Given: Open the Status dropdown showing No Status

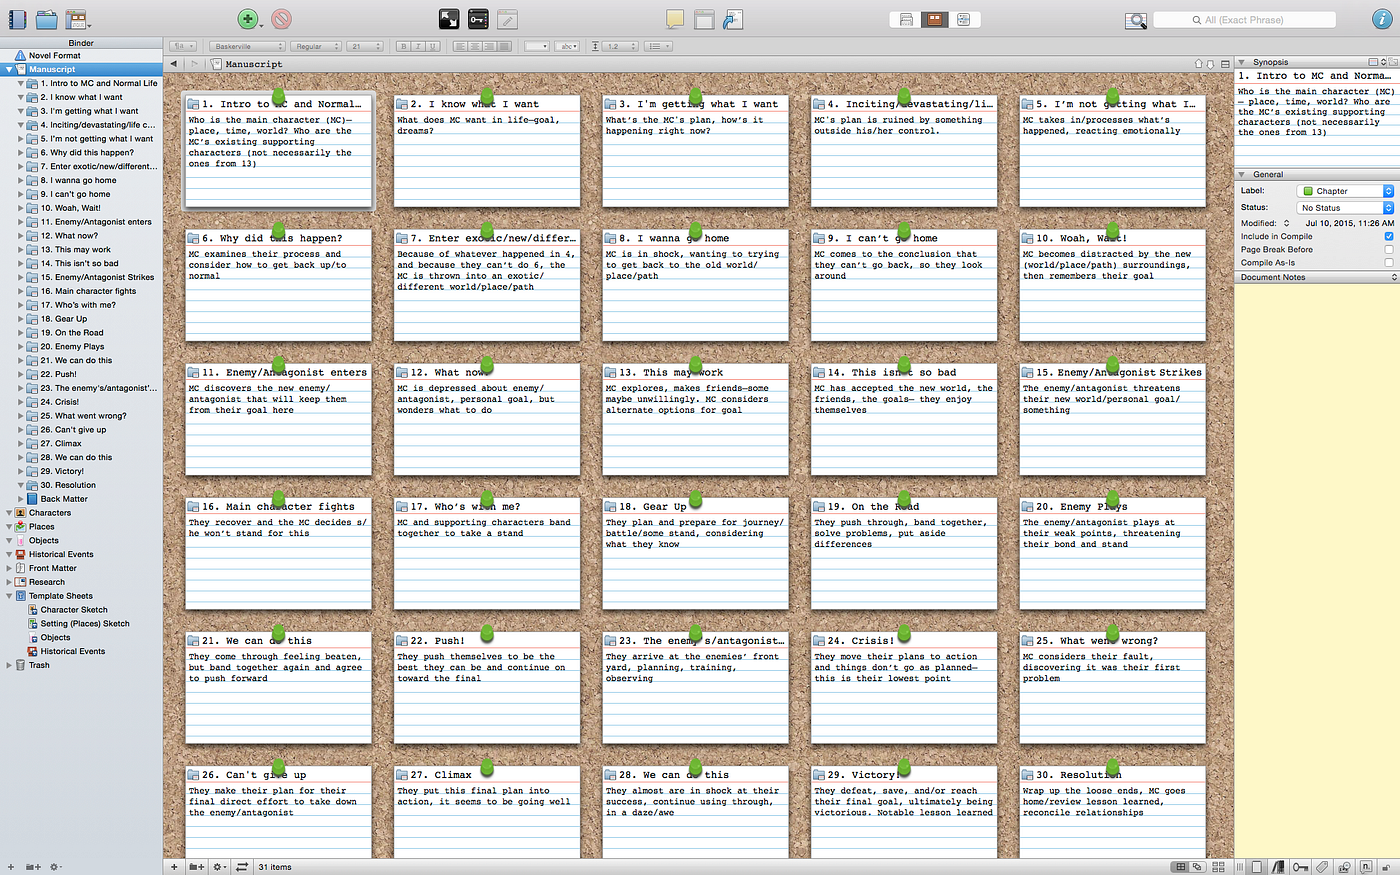Looking at the screenshot, I should tap(1344, 207).
